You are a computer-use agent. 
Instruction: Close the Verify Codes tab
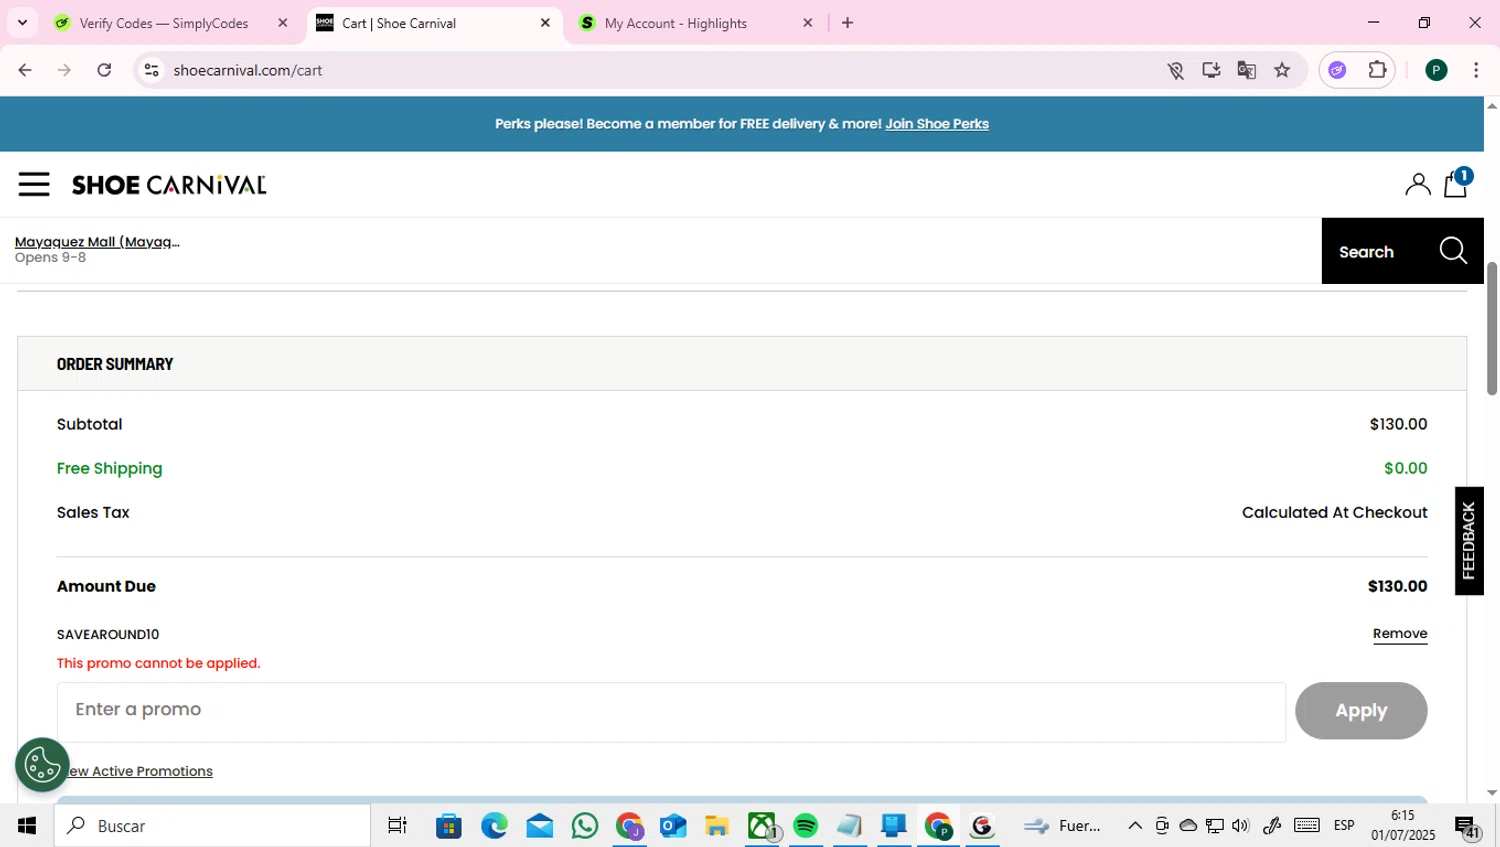pyautogui.click(x=283, y=23)
